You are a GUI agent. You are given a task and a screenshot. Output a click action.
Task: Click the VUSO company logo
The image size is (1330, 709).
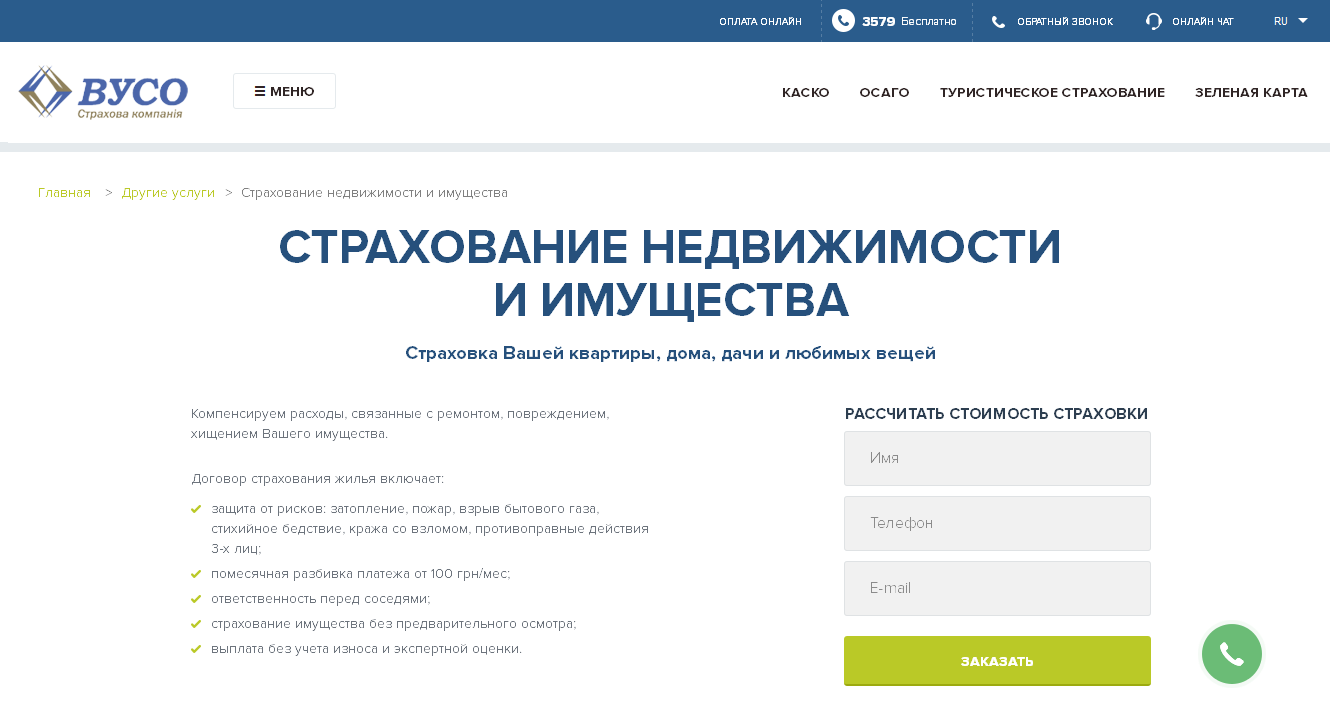coord(103,92)
